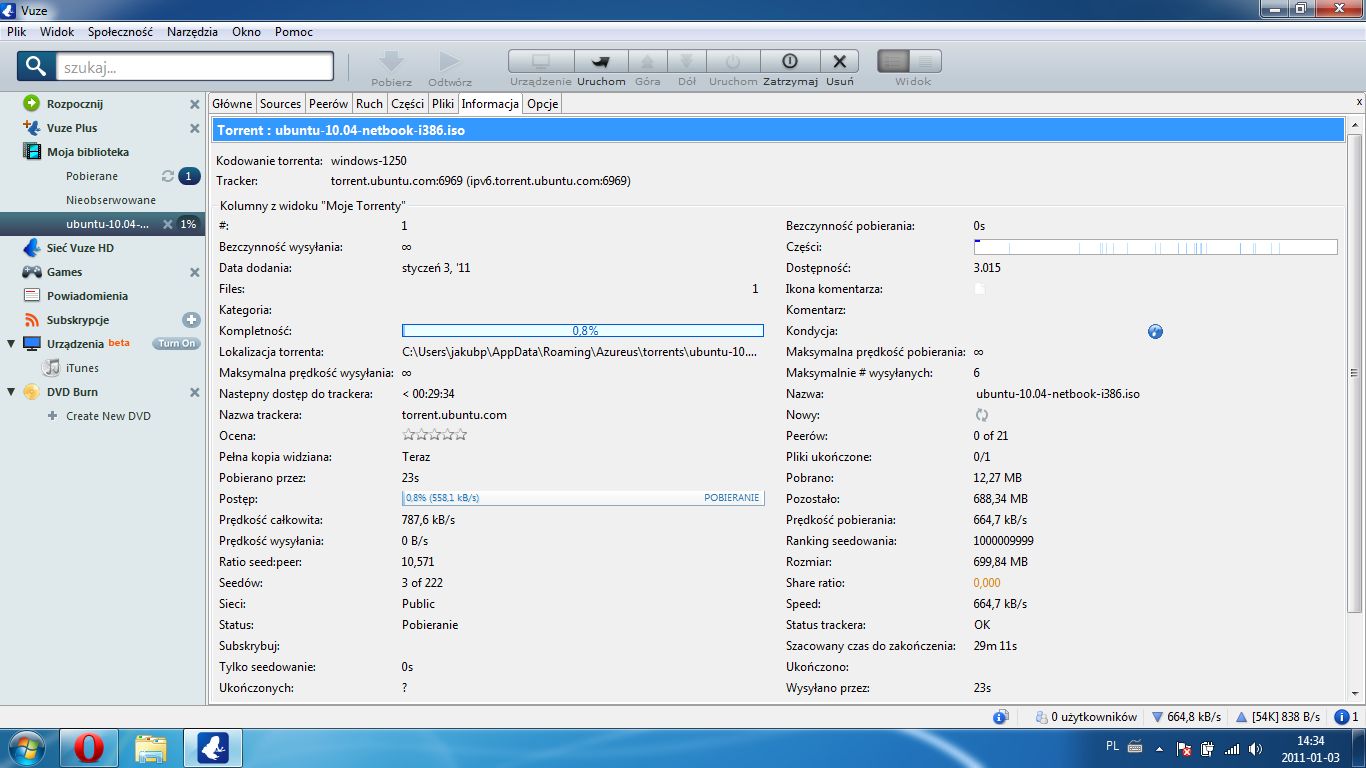Image resolution: width=1366 pixels, height=768 pixels.
Task: Click the refresh icon beside Pobierane
Action: pos(168,176)
